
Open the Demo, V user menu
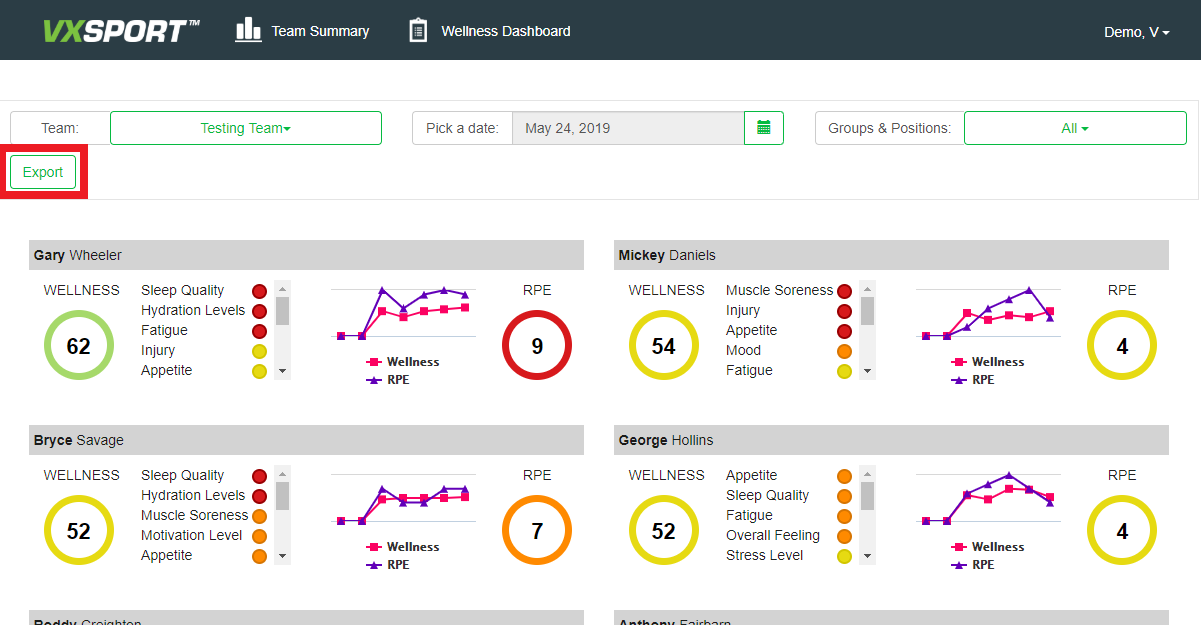pos(1136,32)
